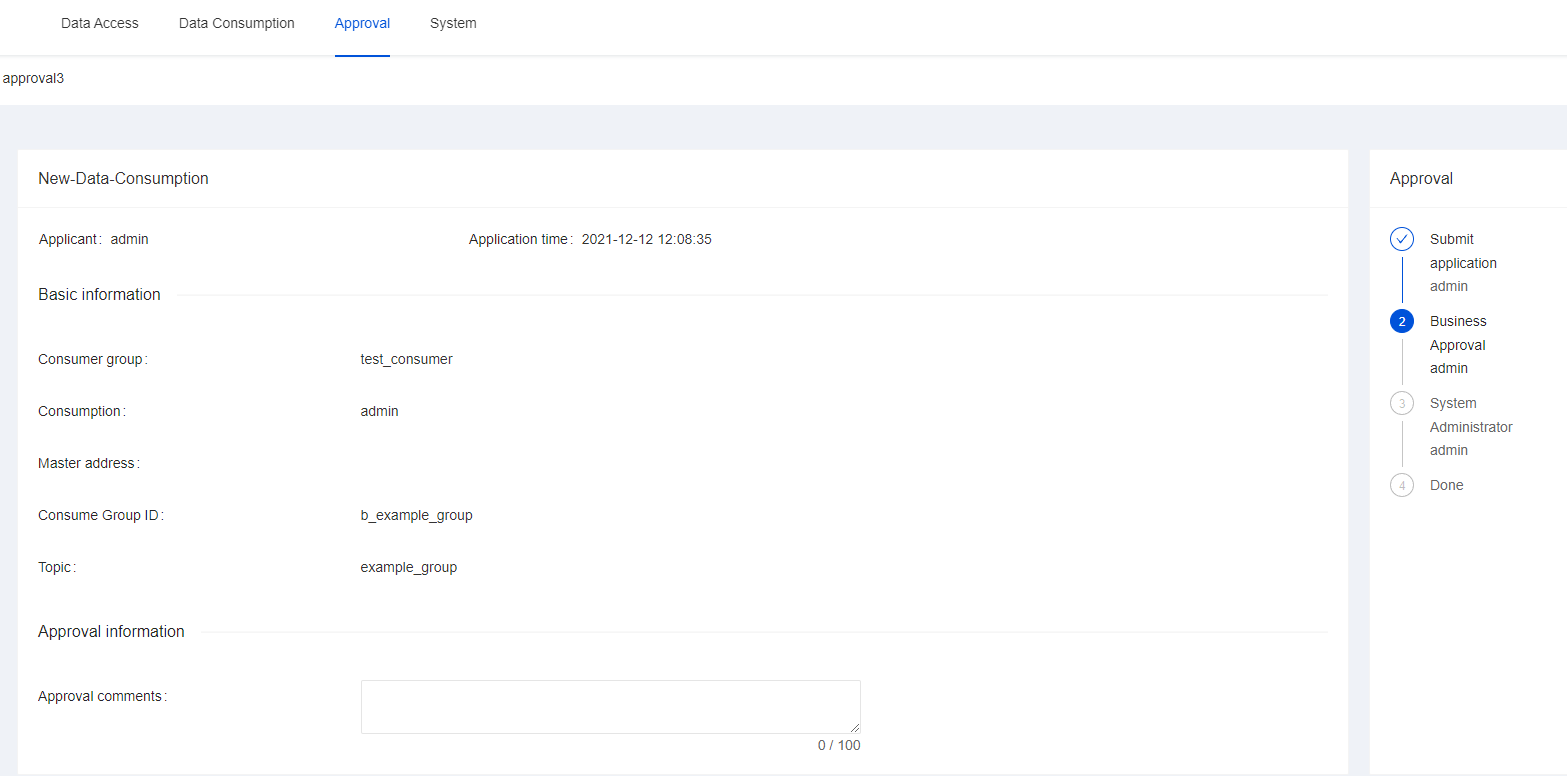Click the step 4 Done circle
This screenshot has width=1567, height=776.
click(x=1402, y=485)
